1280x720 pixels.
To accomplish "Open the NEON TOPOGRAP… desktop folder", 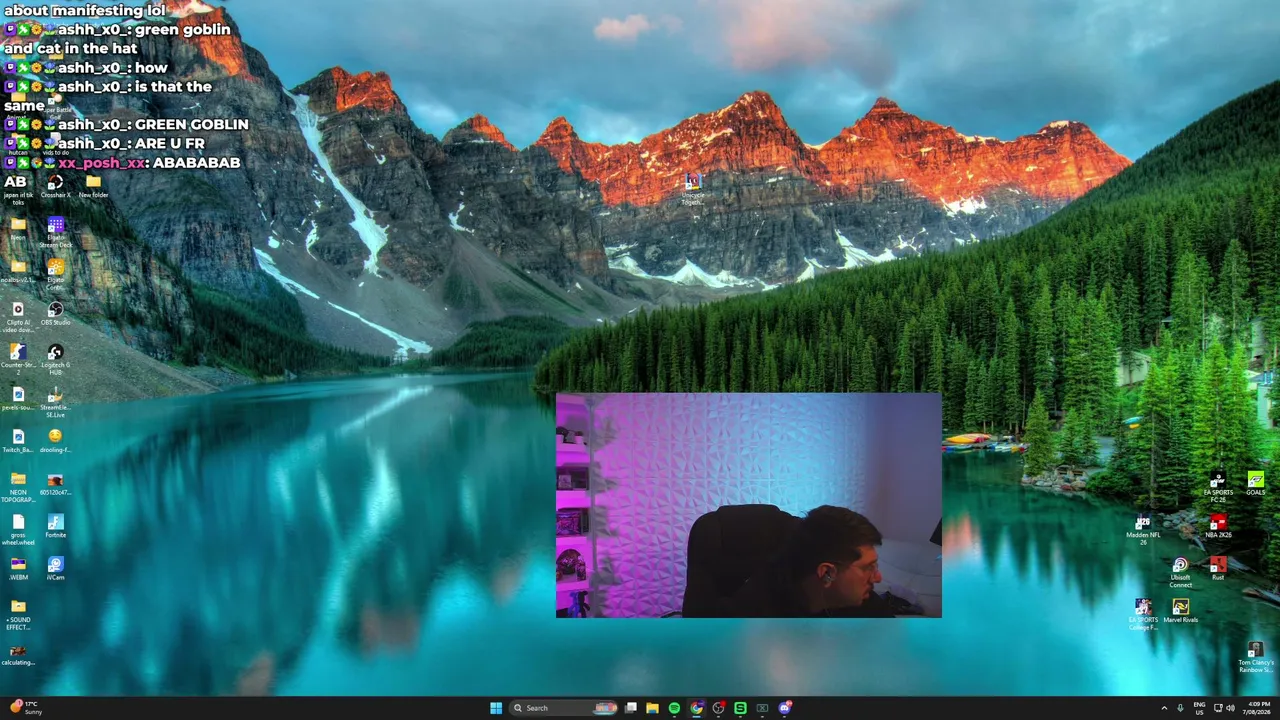I will pyautogui.click(x=18, y=487).
